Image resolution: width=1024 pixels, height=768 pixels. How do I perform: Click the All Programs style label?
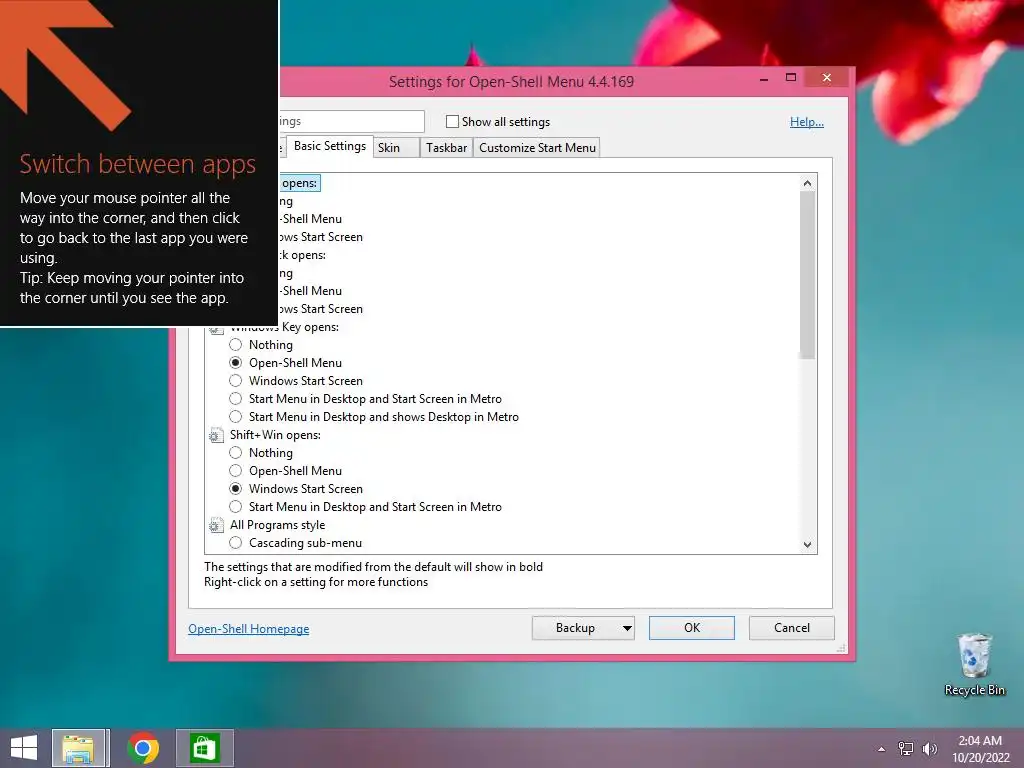[x=278, y=525]
